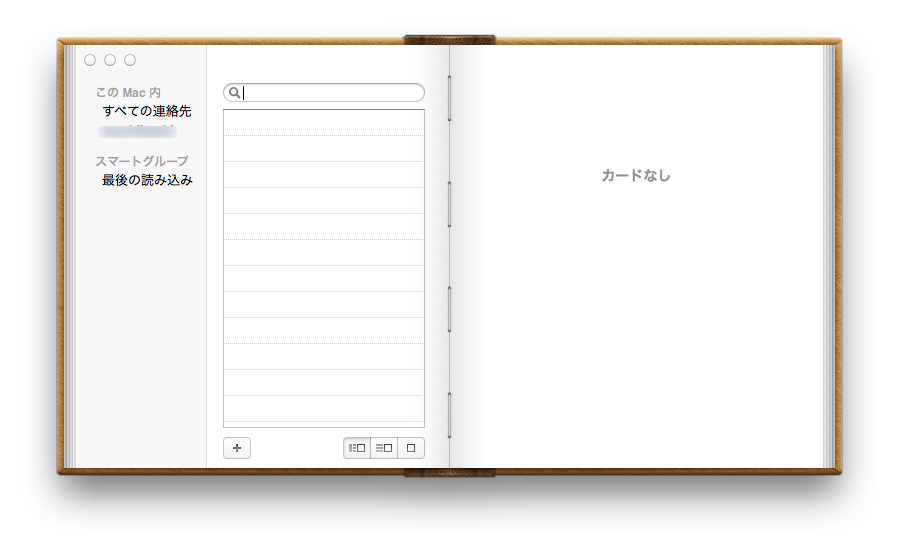The width and height of the screenshot is (899, 556).
Task: Select 最後の読み込み smart group
Action: [147, 180]
